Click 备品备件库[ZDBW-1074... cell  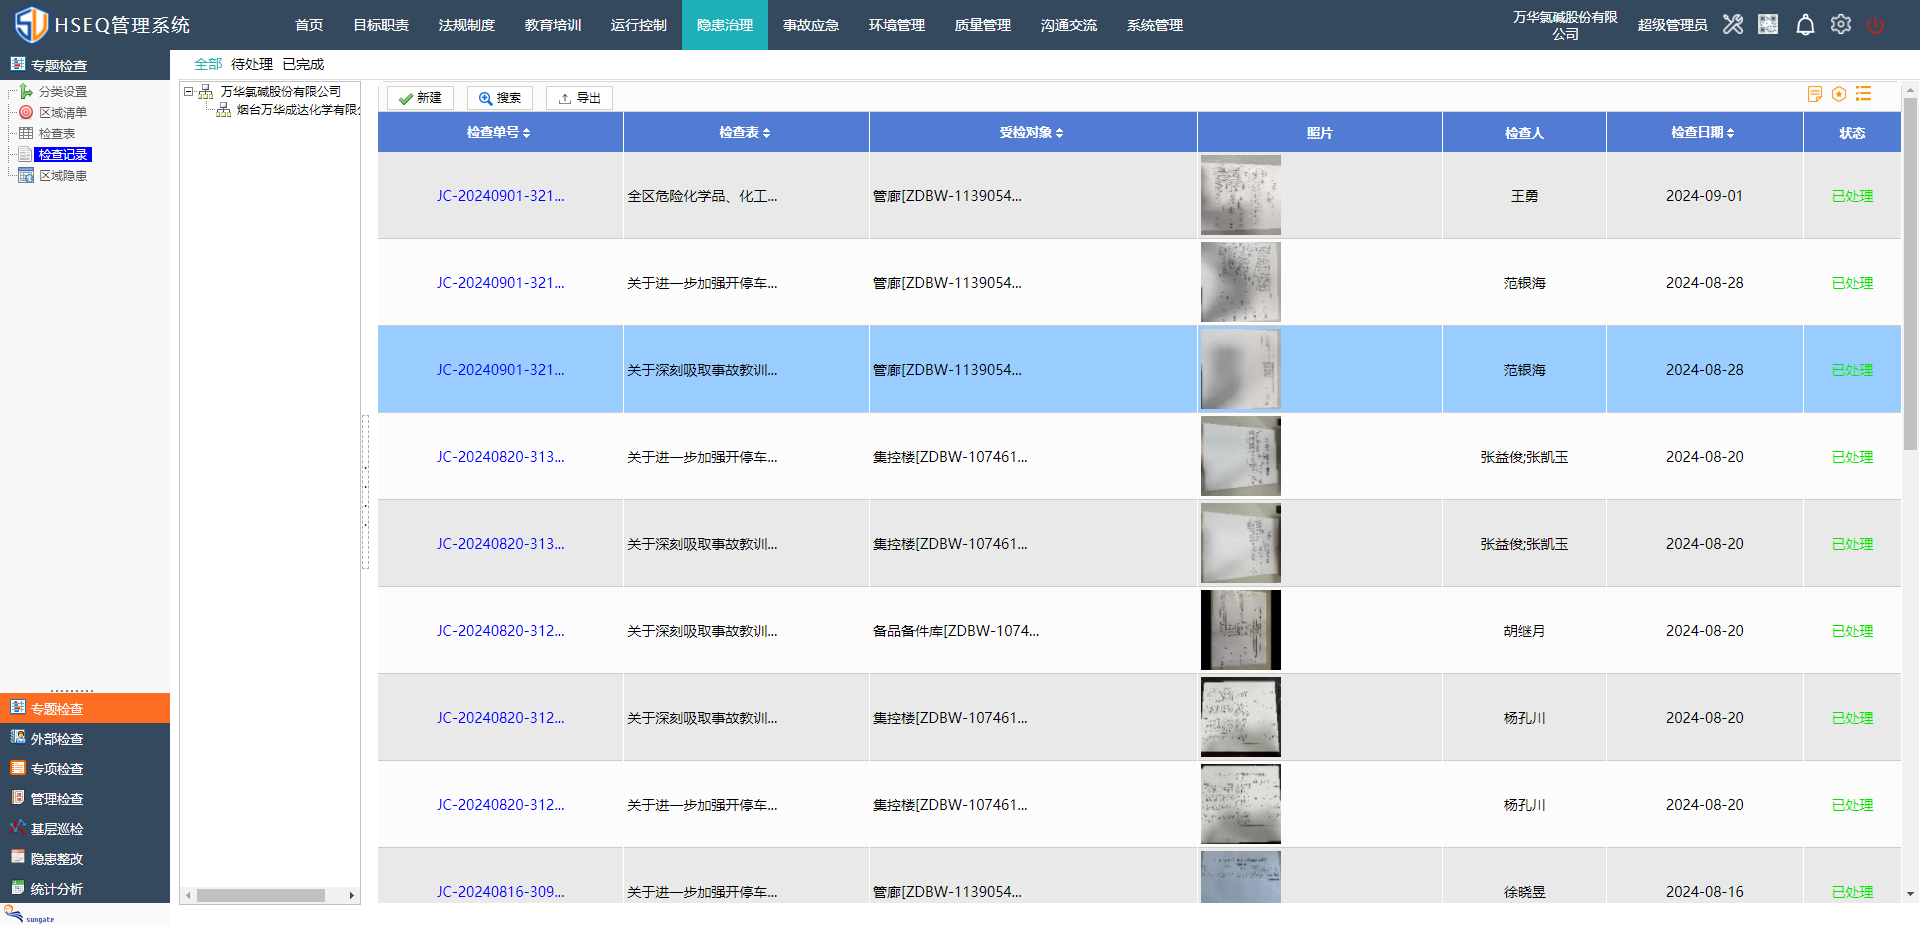coord(956,631)
